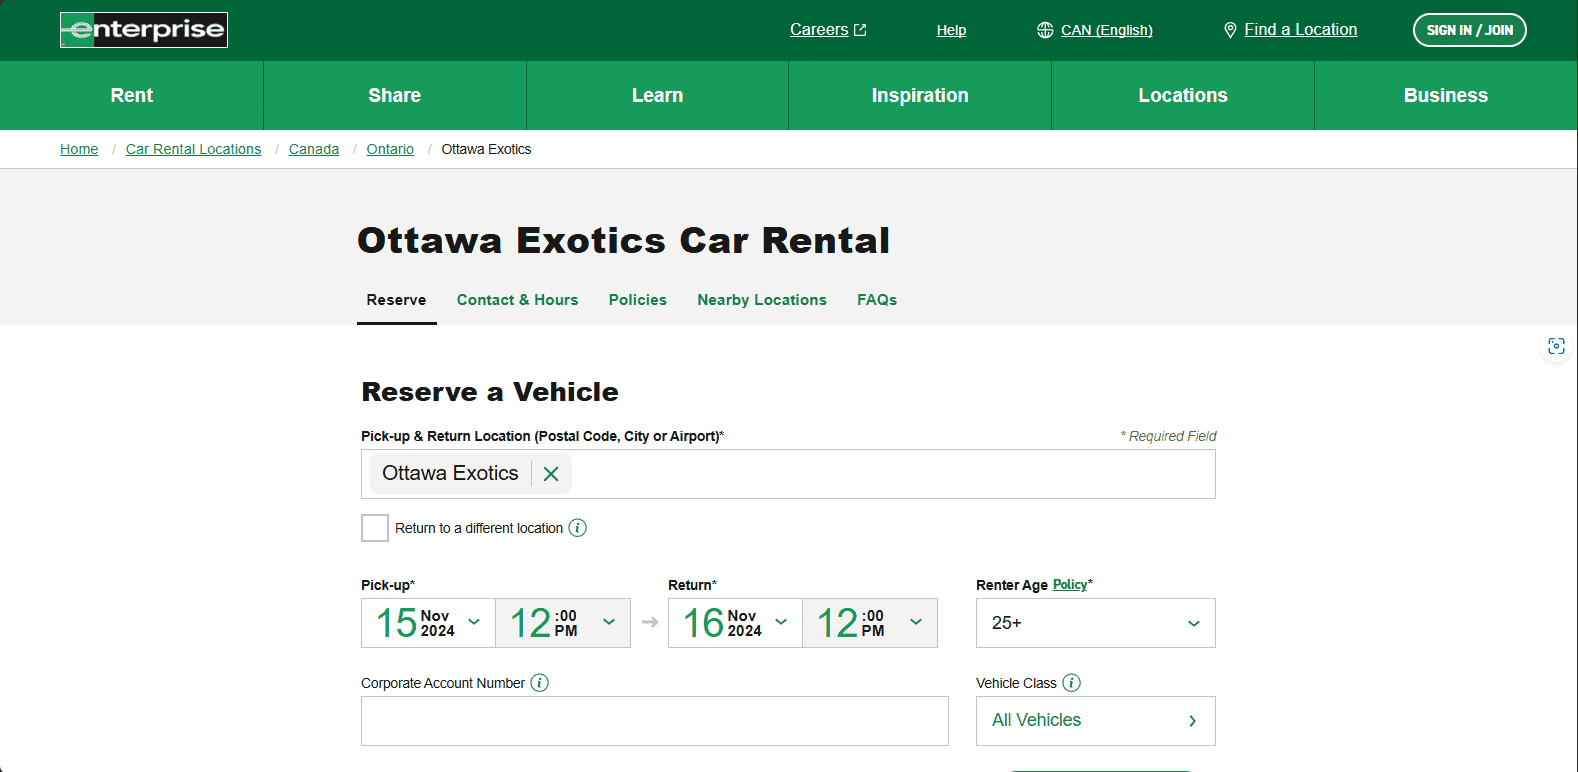1578x772 pixels.
Task: Open the All Vehicles class selector
Action: (x=1096, y=721)
